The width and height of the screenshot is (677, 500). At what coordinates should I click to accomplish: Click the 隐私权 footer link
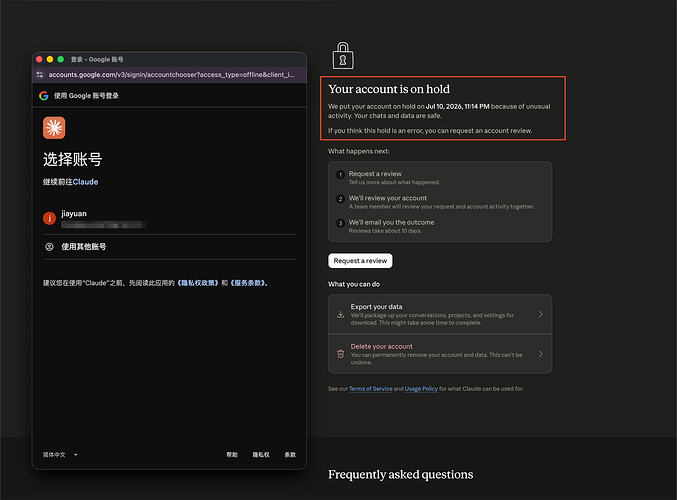pos(261,455)
